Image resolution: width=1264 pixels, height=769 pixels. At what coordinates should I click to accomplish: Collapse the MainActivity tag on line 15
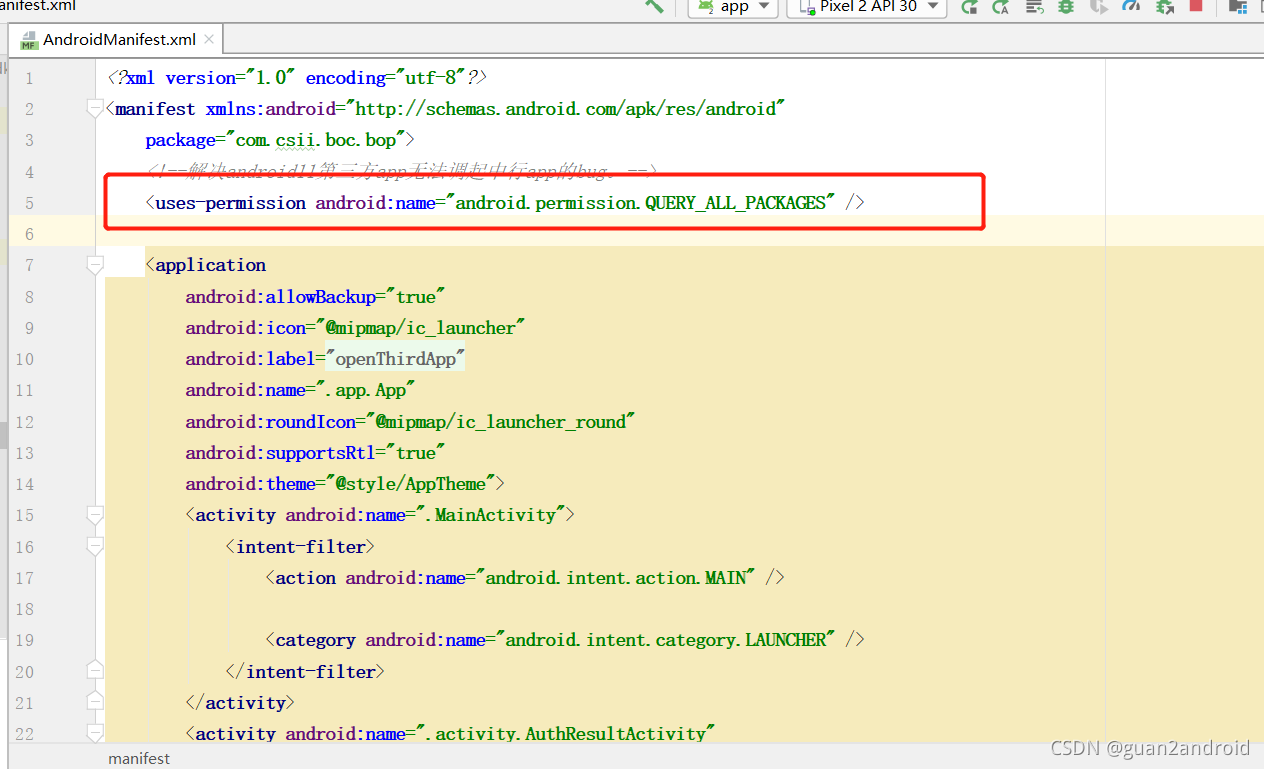(x=95, y=515)
